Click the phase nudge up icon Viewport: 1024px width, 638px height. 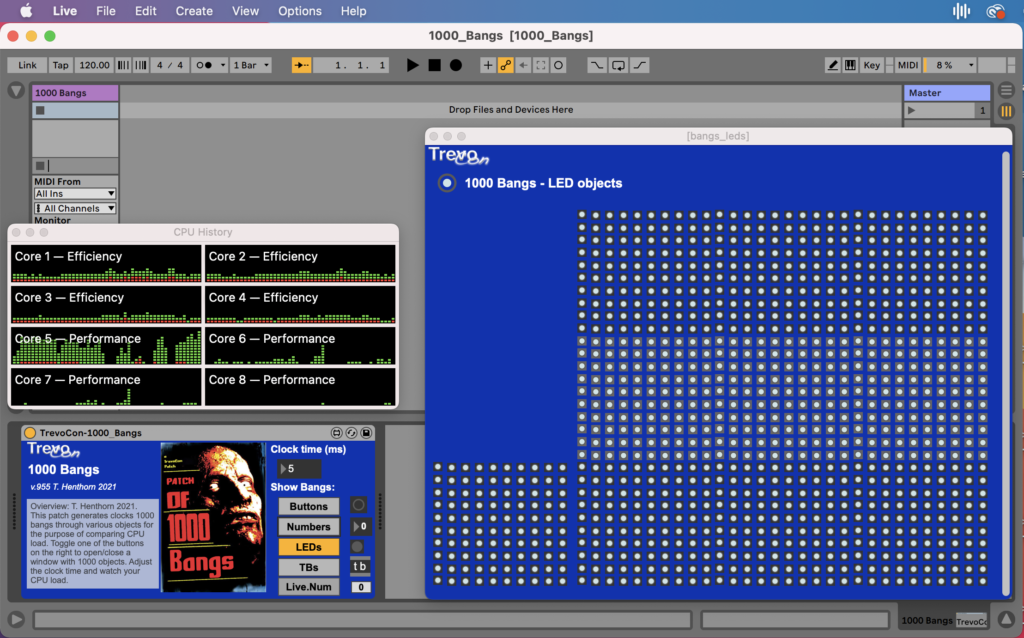point(140,65)
